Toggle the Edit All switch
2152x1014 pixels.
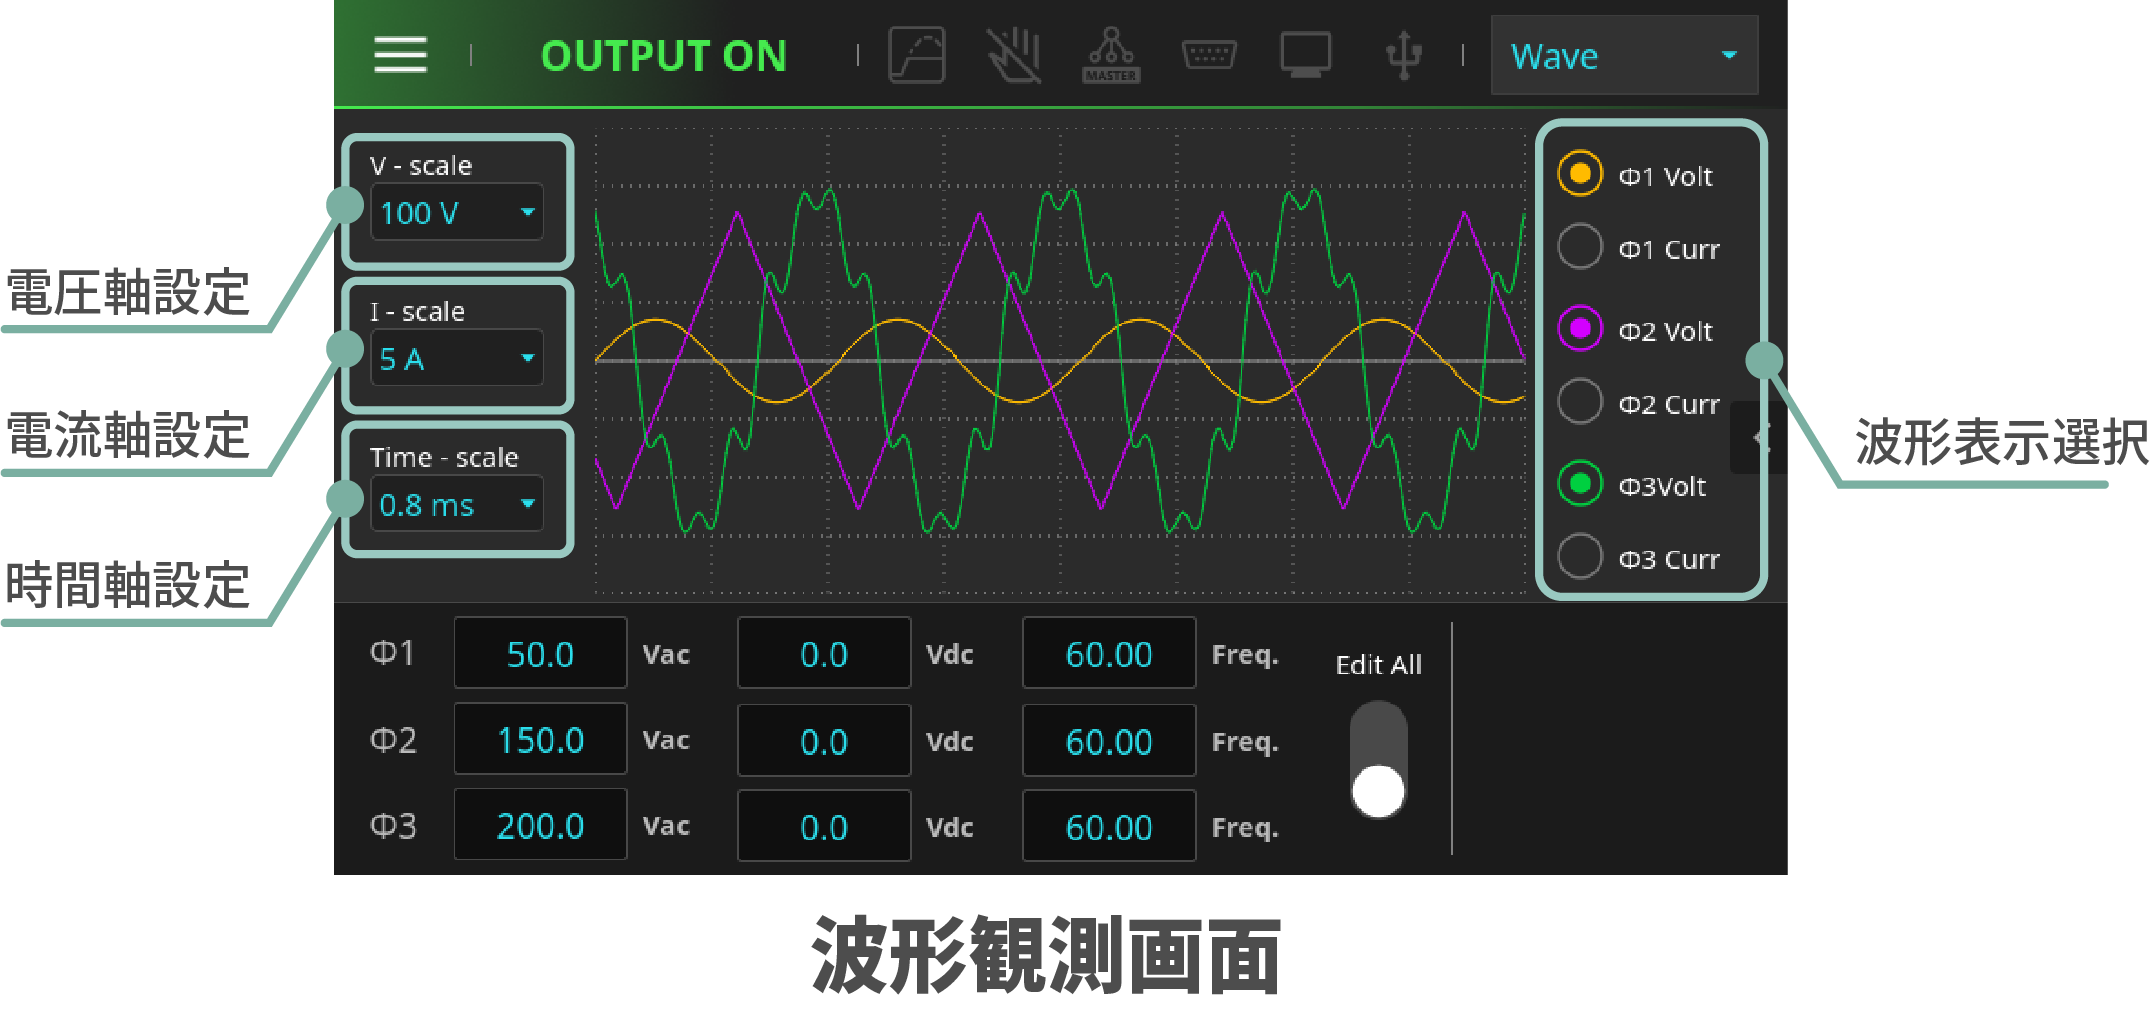pos(1378,760)
